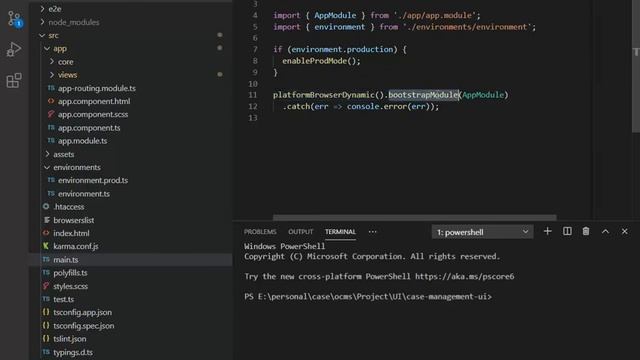This screenshot has width=640, height=360.
Task: Switch to the OUTPUT tab
Action: [x=300, y=231]
